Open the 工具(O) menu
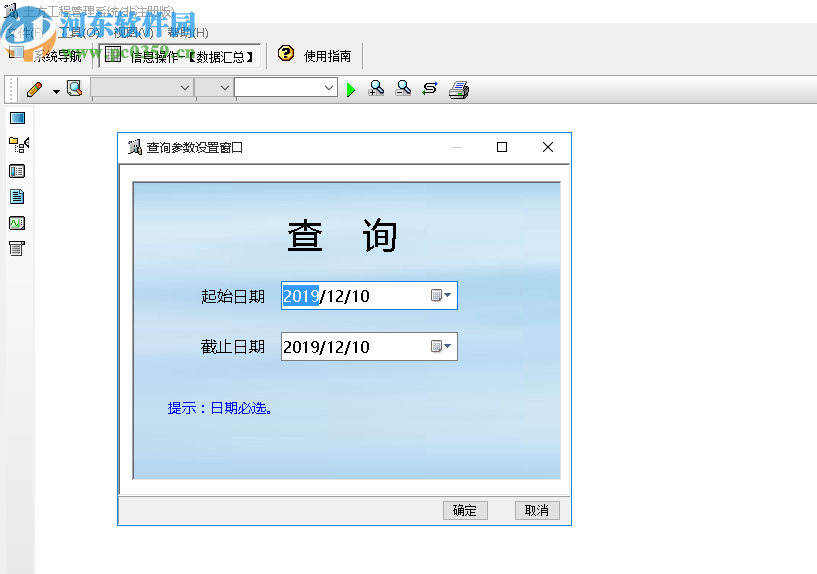The image size is (817, 574). [x=79, y=32]
